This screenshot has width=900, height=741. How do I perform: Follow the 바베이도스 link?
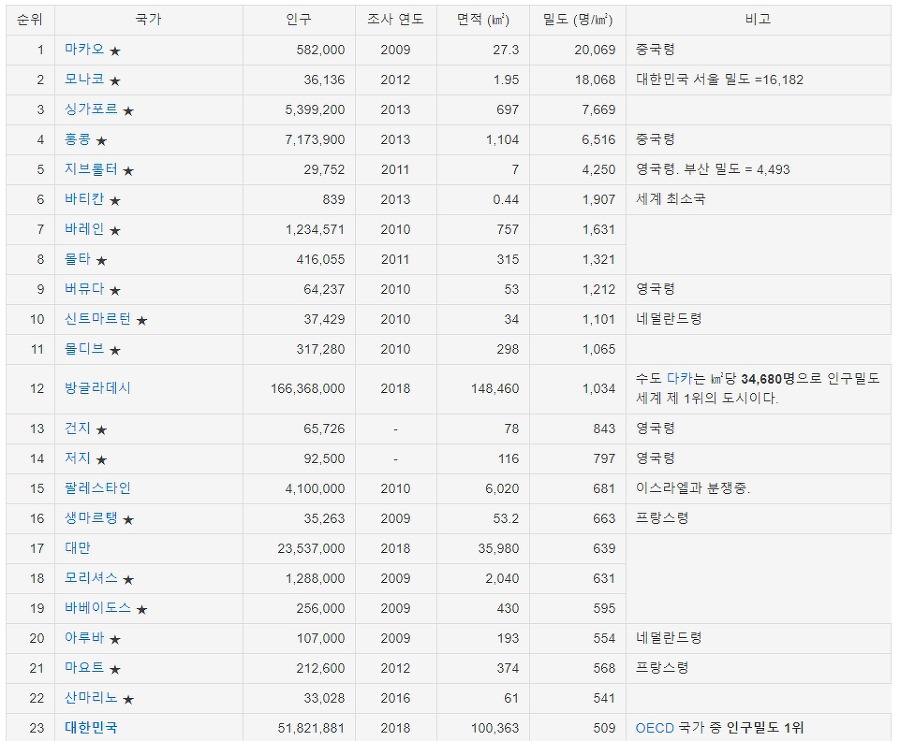coord(98,608)
